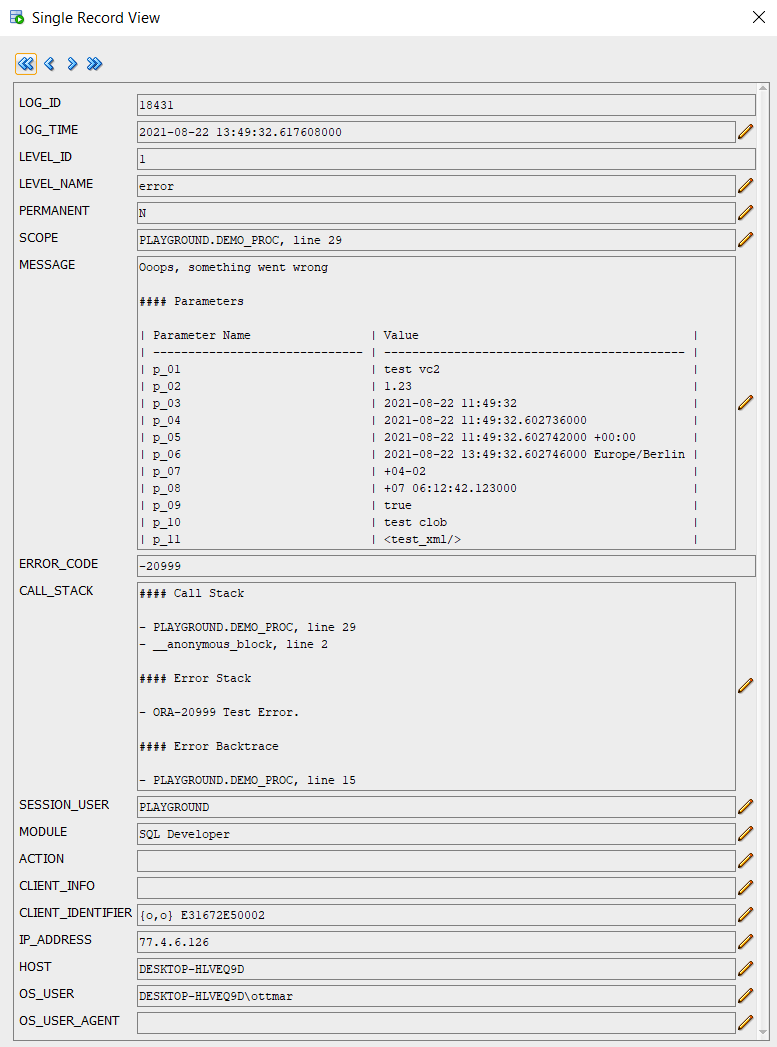Place cursor in the LOG_ID field
Image resolution: width=777 pixels, height=1047 pixels.
point(400,104)
